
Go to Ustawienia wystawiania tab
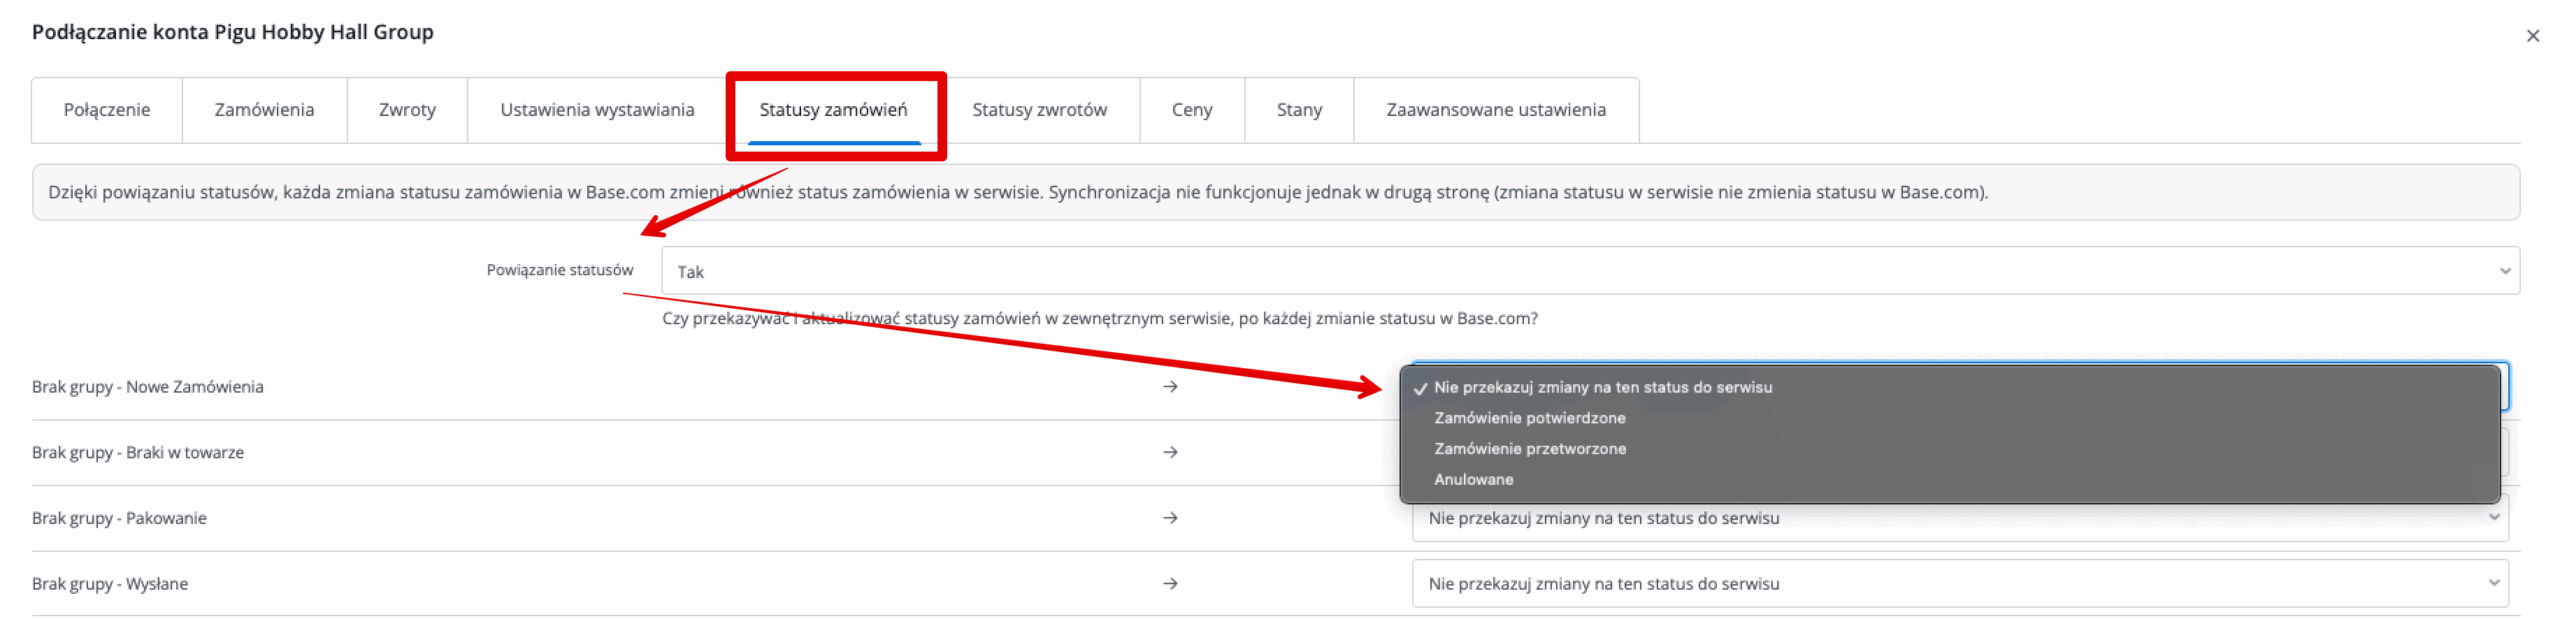tap(597, 110)
